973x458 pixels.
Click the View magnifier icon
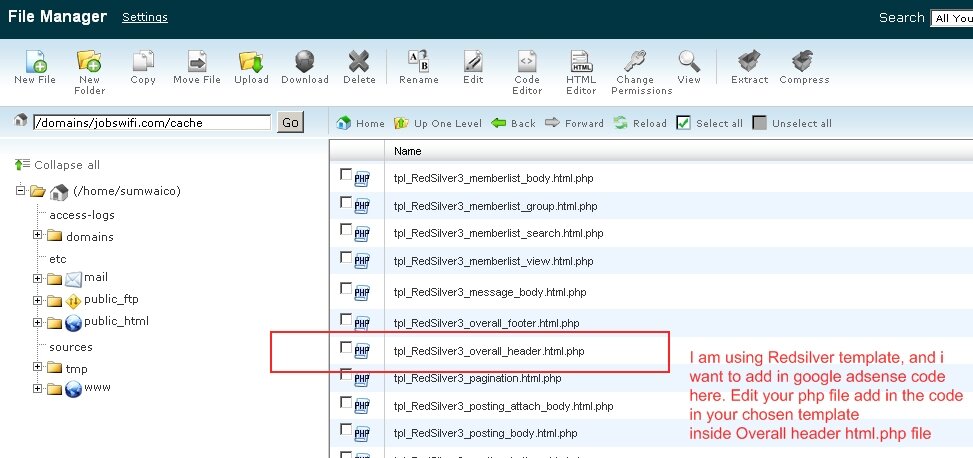click(x=689, y=61)
